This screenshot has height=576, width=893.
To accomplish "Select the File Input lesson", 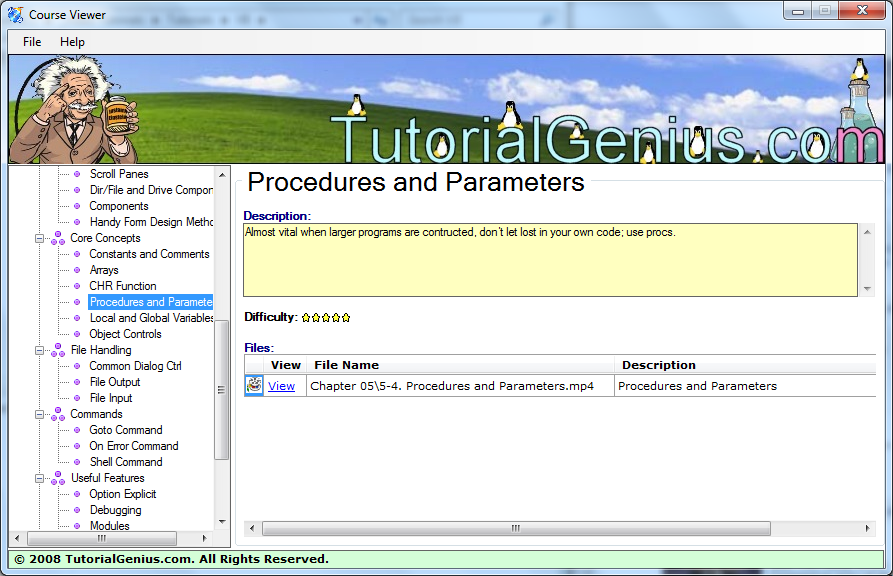I will pyautogui.click(x=110, y=398).
